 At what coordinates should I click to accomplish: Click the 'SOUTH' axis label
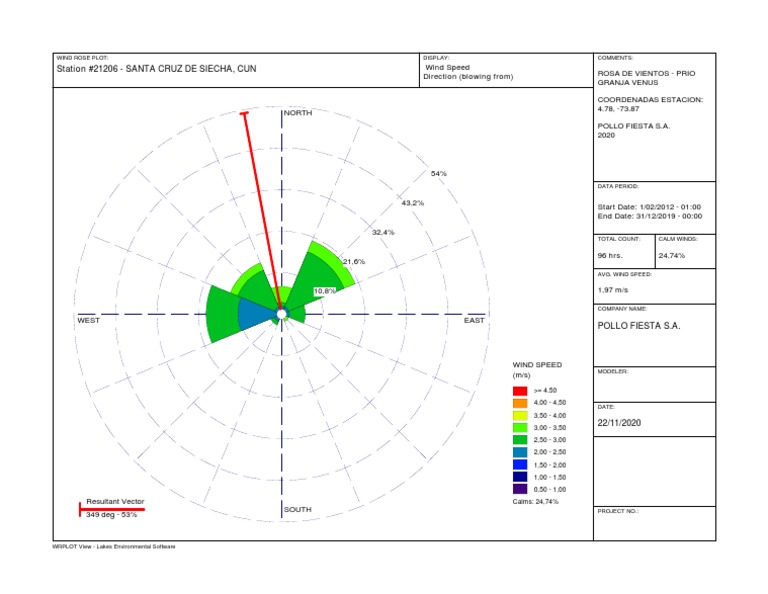[298, 510]
